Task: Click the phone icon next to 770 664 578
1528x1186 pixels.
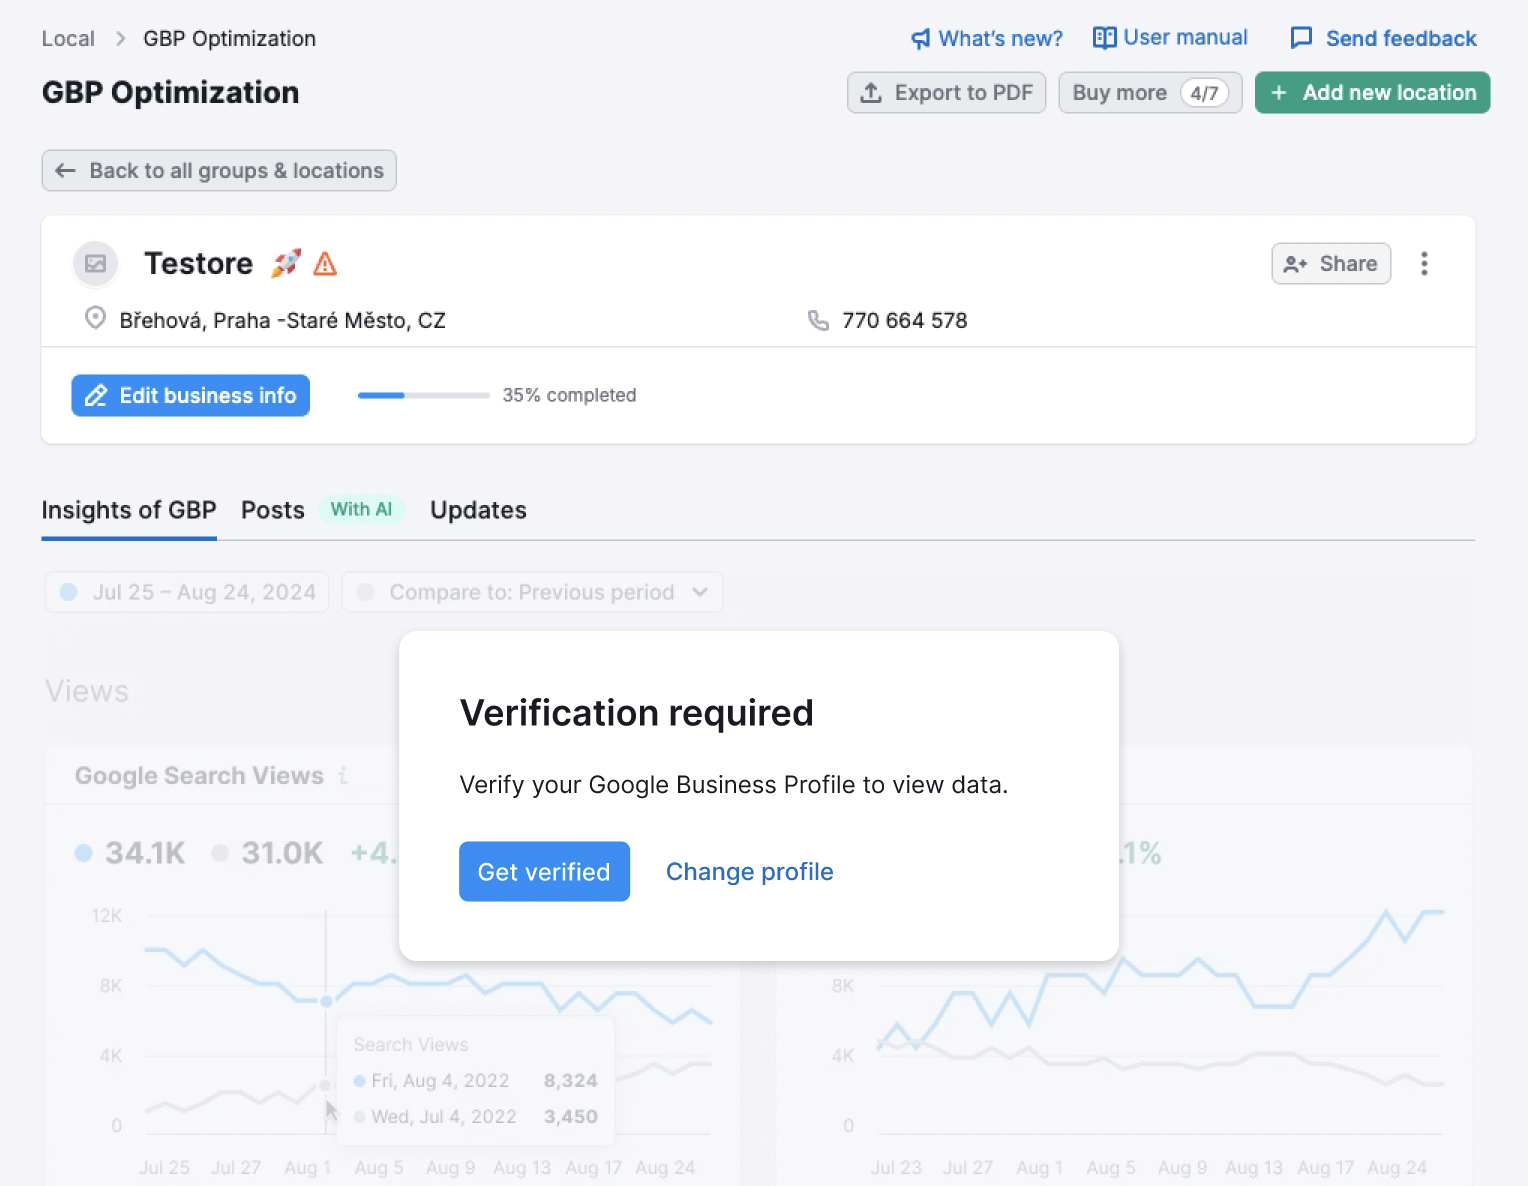Action: pos(818,320)
